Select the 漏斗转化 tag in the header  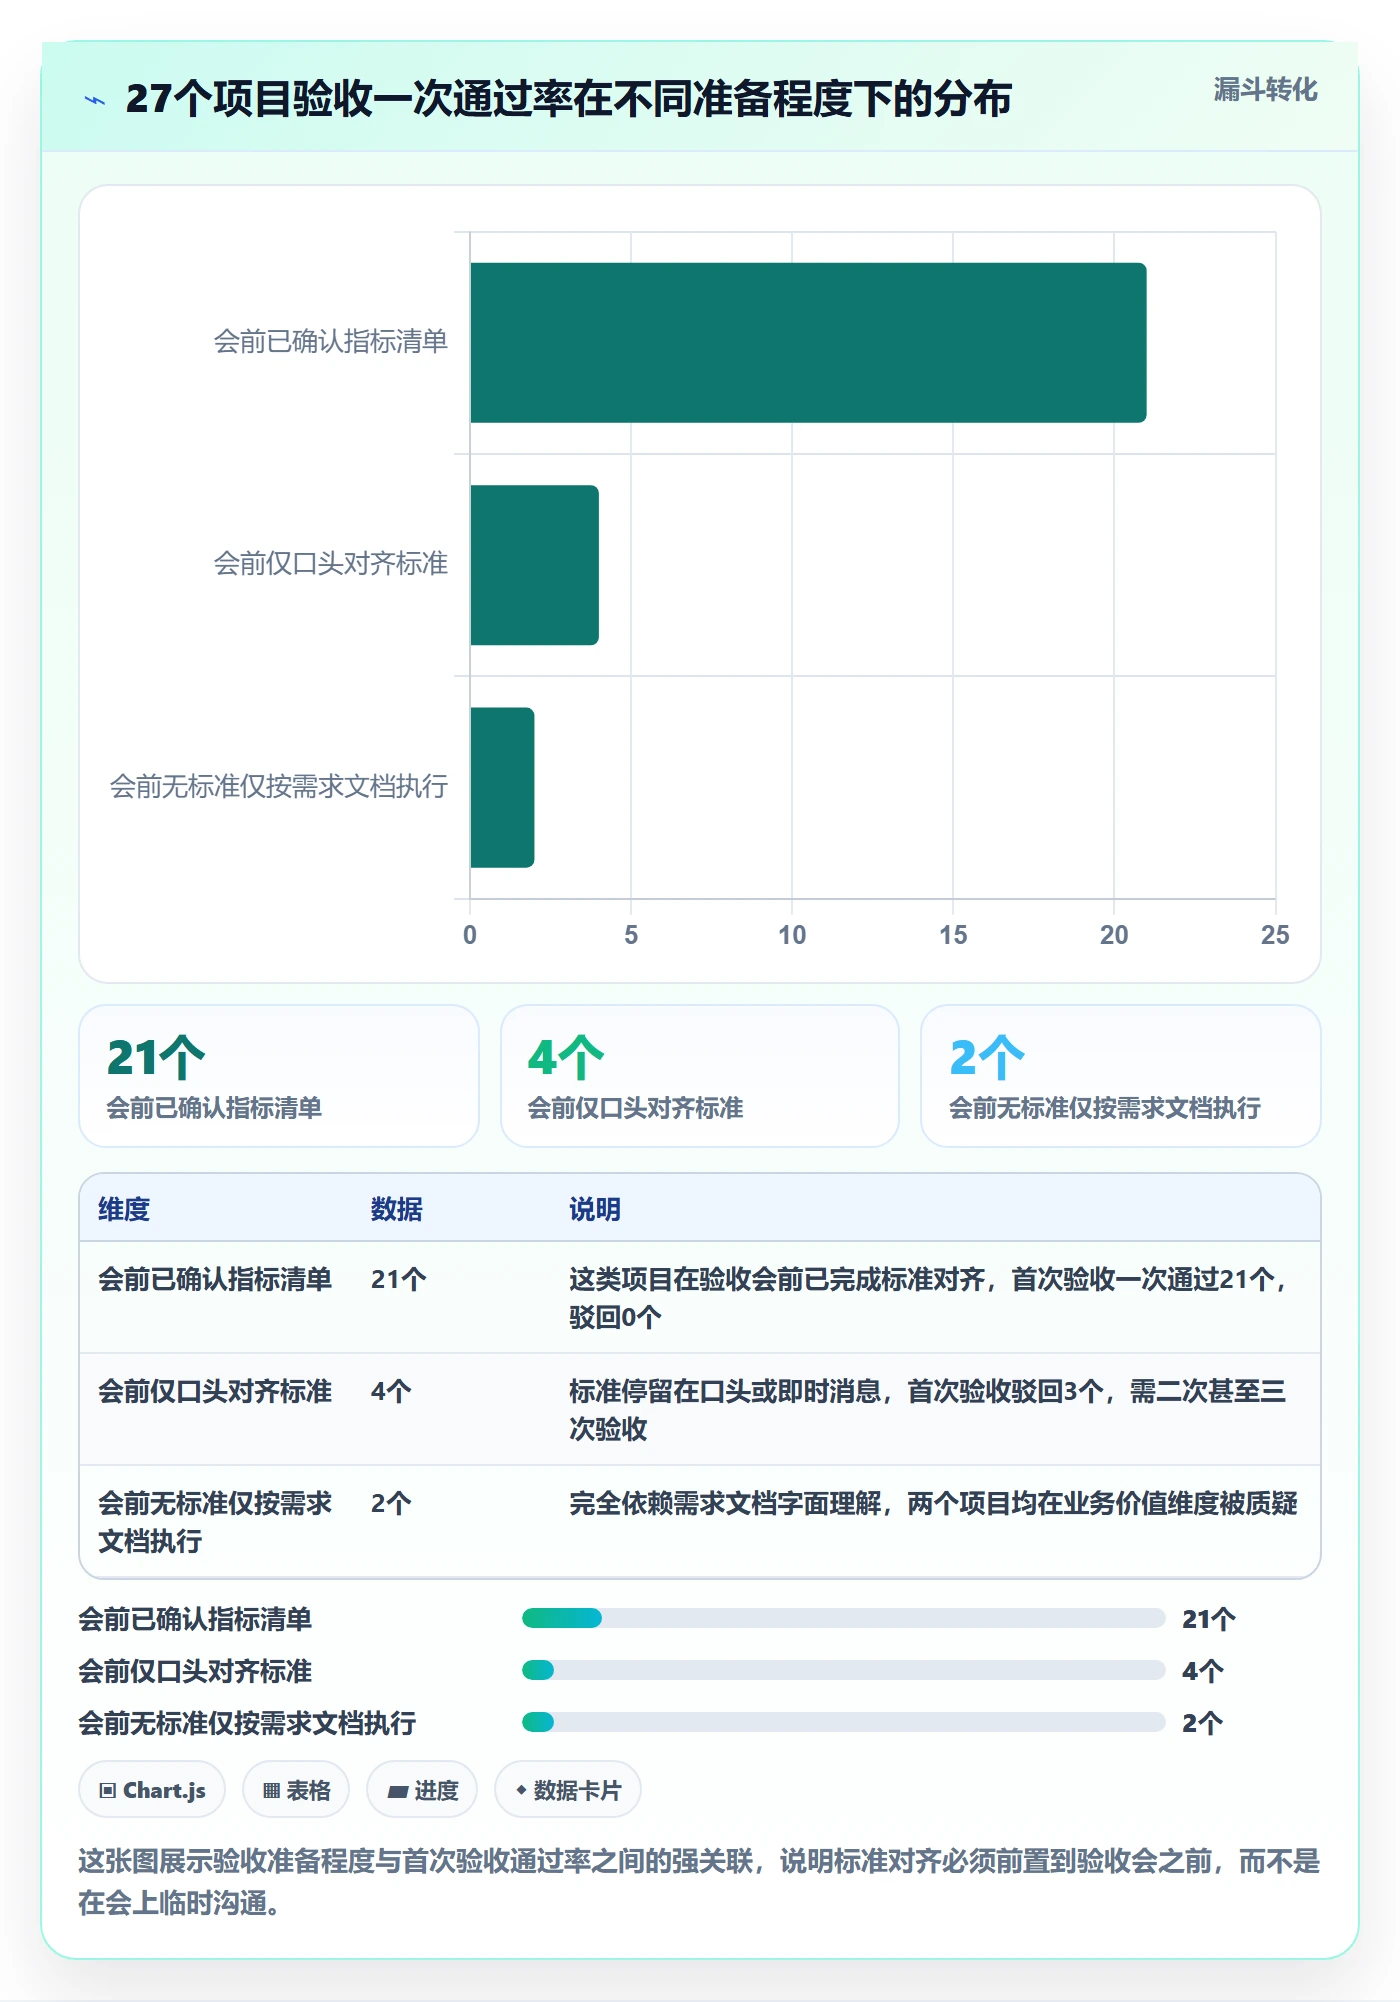coord(1265,90)
